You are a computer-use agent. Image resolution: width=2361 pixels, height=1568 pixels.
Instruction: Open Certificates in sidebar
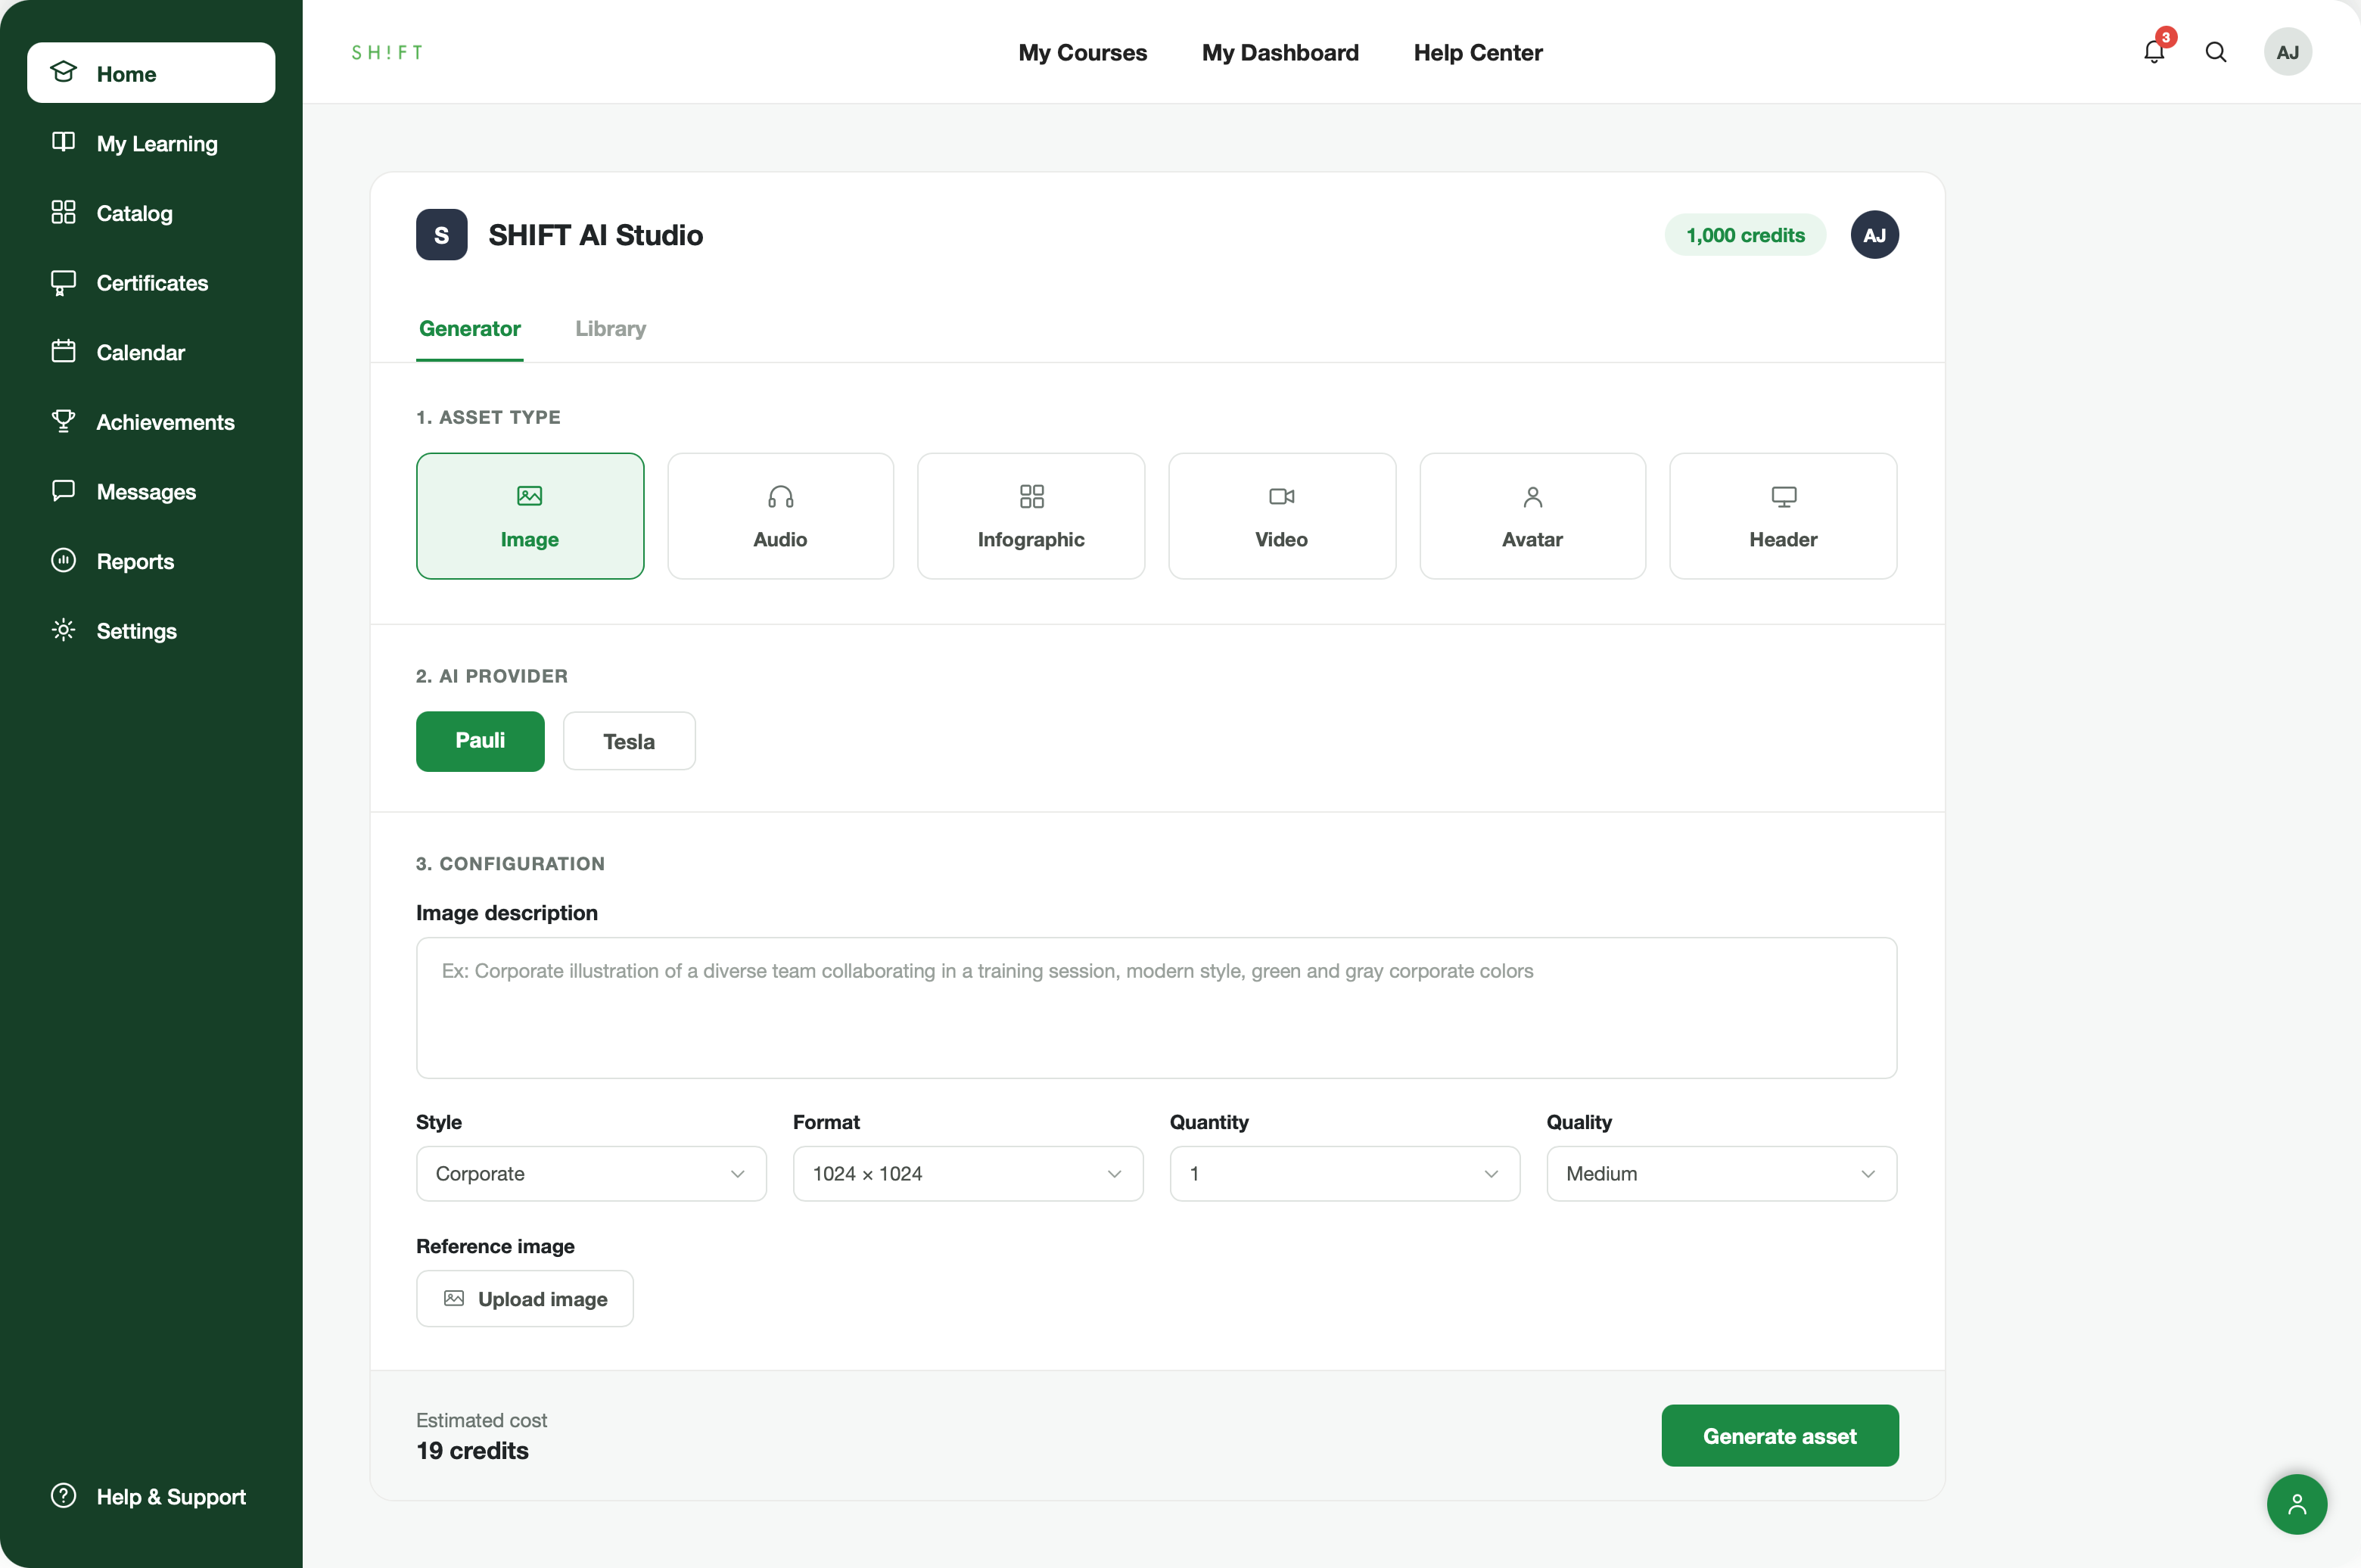click(151, 283)
